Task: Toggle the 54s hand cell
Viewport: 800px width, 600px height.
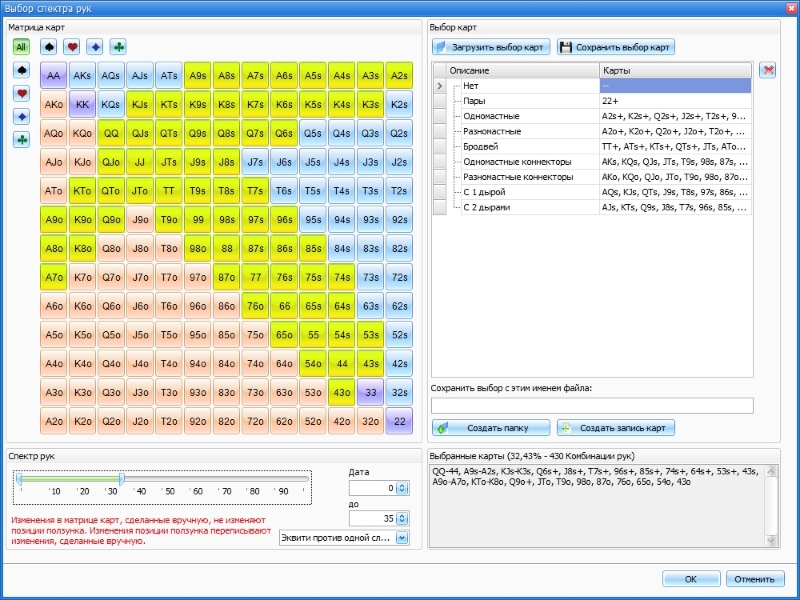Action: 342,335
